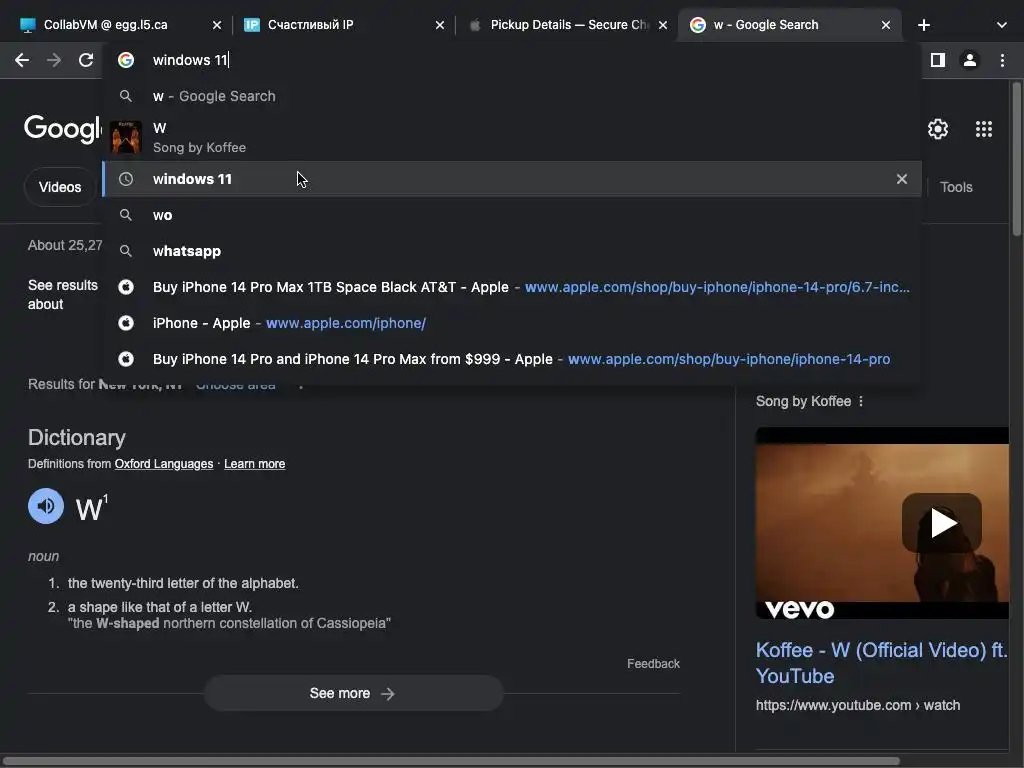Open the options dots beside 'Song by Koffee'
The height and width of the screenshot is (768, 1024).
861,401
